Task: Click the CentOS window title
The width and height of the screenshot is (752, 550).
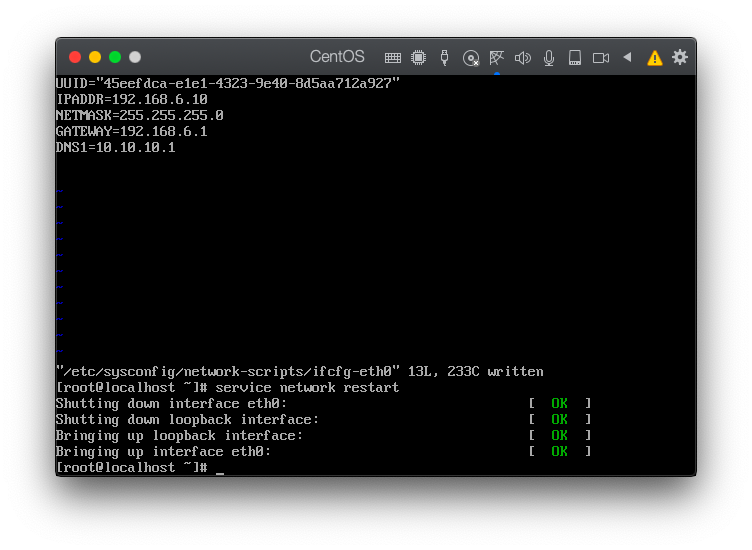Action: point(337,57)
